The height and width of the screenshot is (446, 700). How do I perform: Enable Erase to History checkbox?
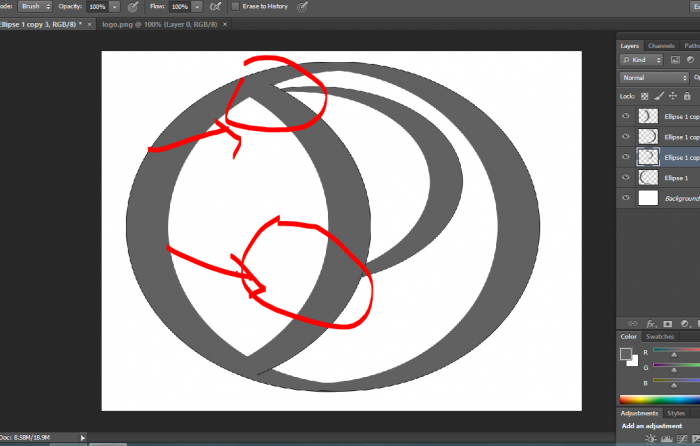(x=235, y=6)
